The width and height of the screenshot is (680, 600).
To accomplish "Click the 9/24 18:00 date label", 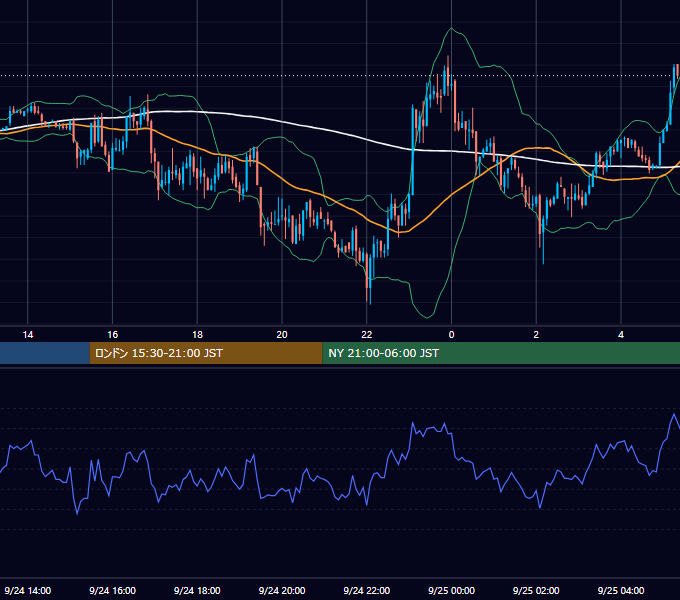I will [x=197, y=590].
